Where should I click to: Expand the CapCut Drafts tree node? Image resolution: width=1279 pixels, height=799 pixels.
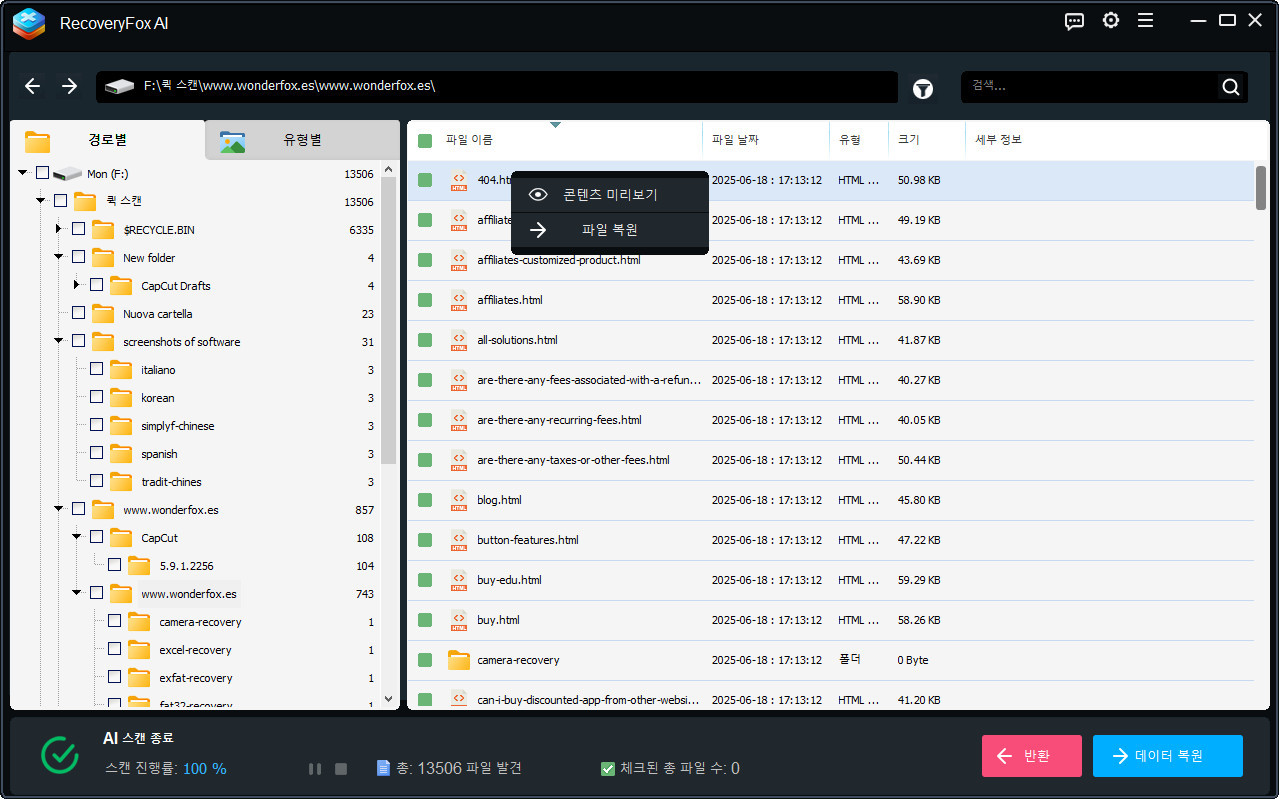click(77, 286)
